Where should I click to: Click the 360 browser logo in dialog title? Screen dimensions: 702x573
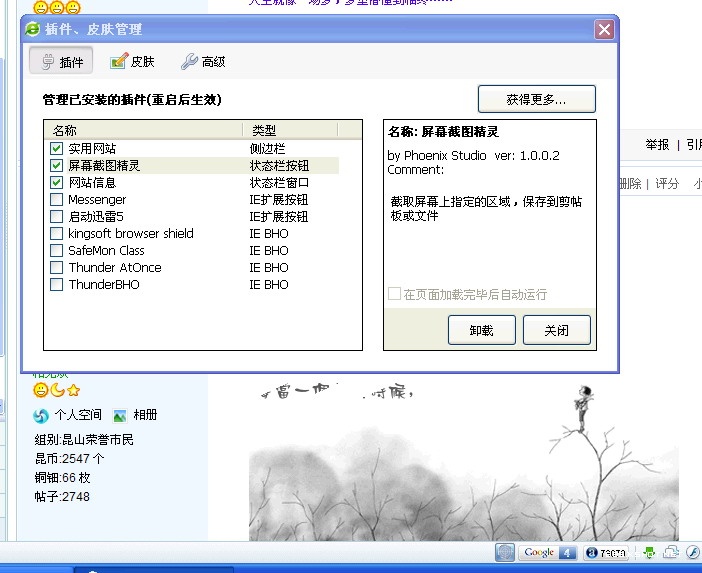[33, 29]
